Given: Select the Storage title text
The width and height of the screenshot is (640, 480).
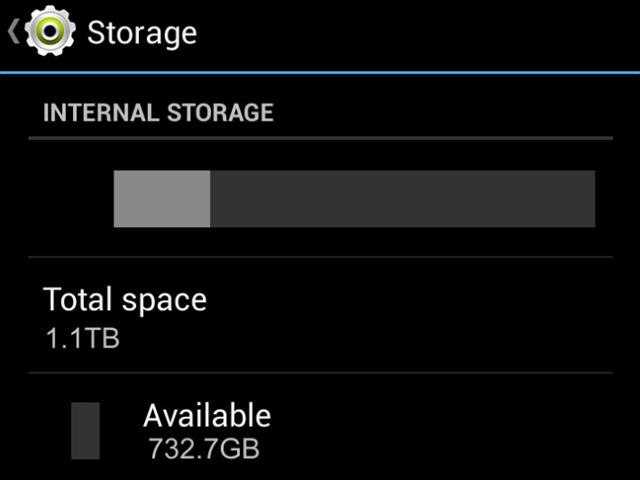Looking at the screenshot, I should tap(142, 33).
